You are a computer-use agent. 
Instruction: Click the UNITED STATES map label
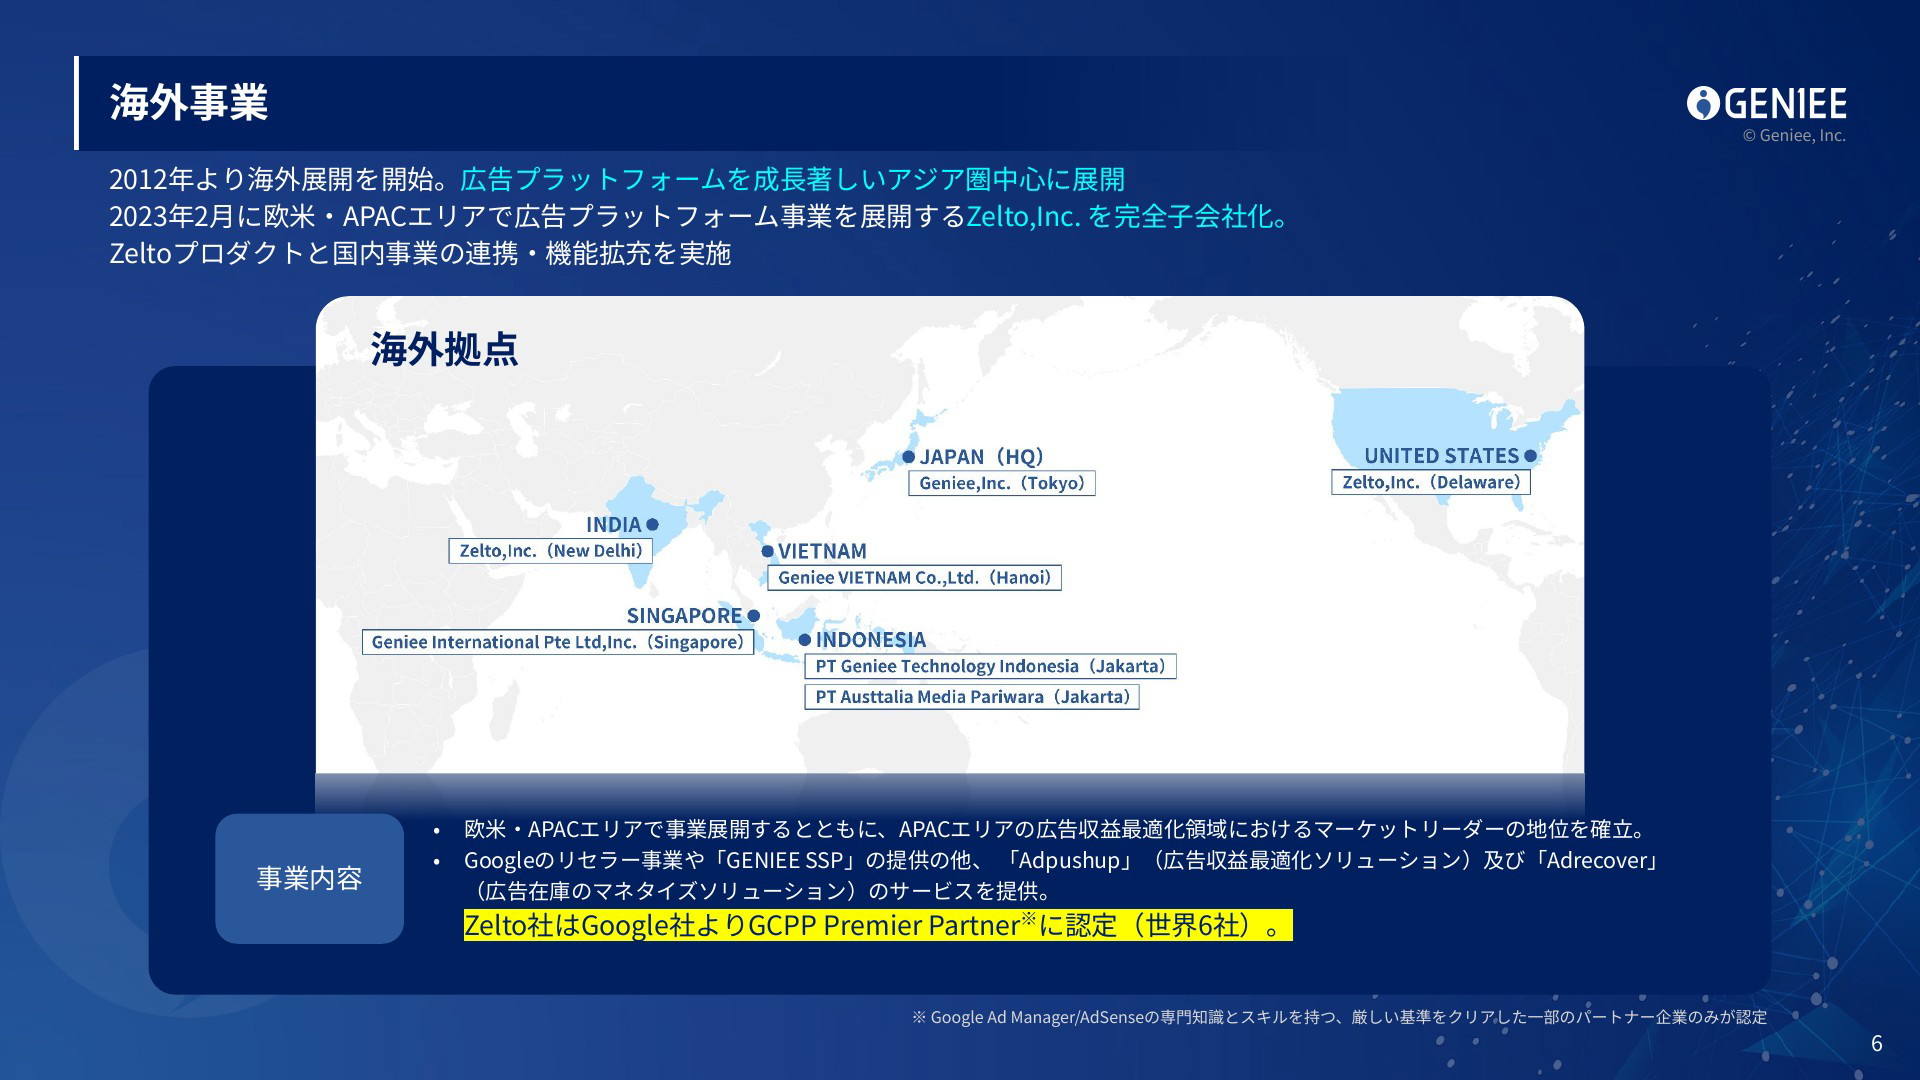1441,456
